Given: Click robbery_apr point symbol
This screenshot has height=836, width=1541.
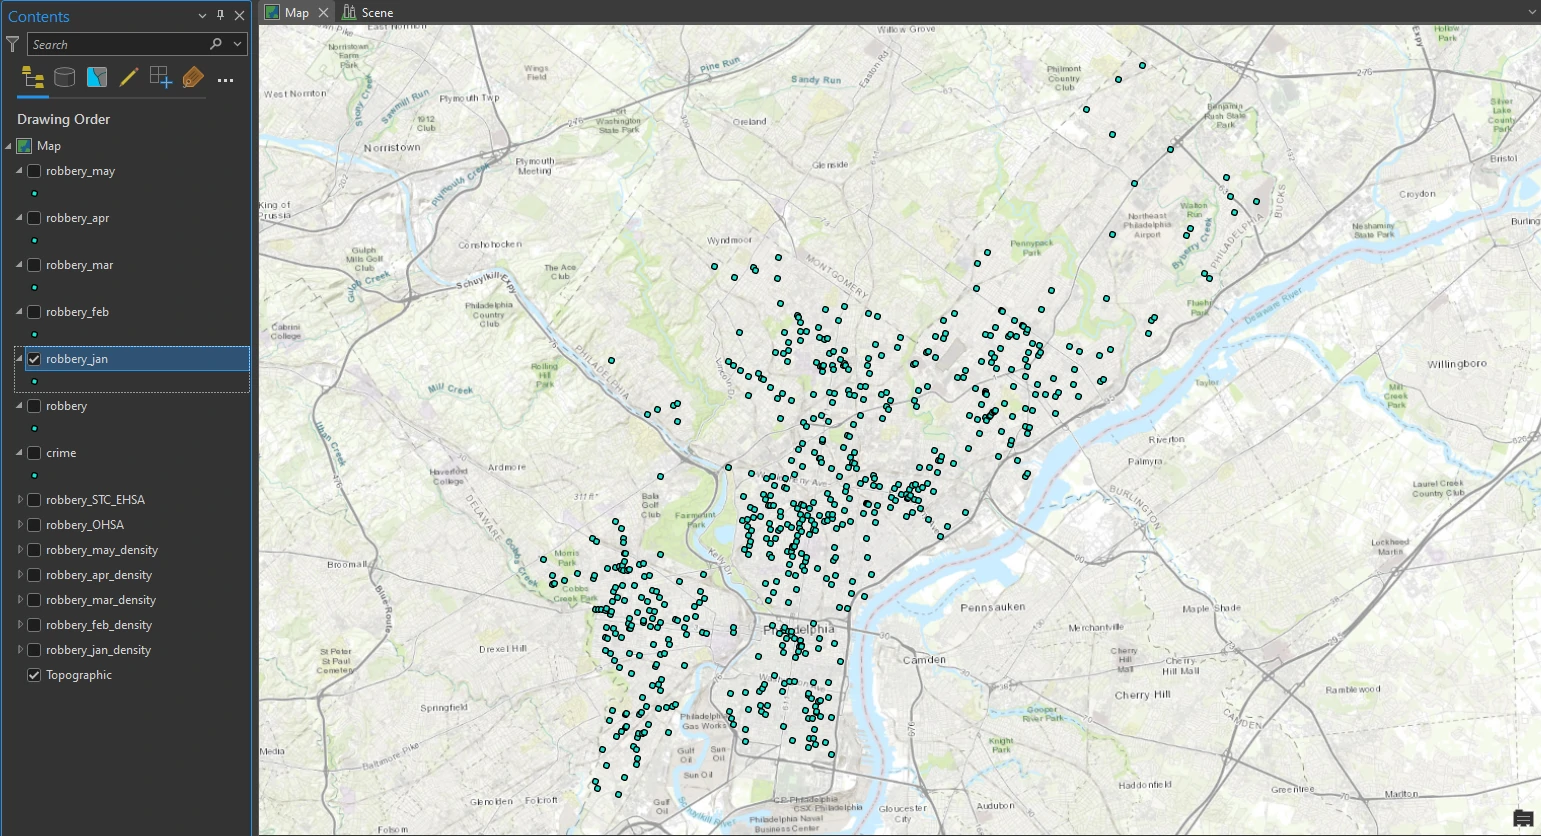Looking at the screenshot, I should 35,241.
